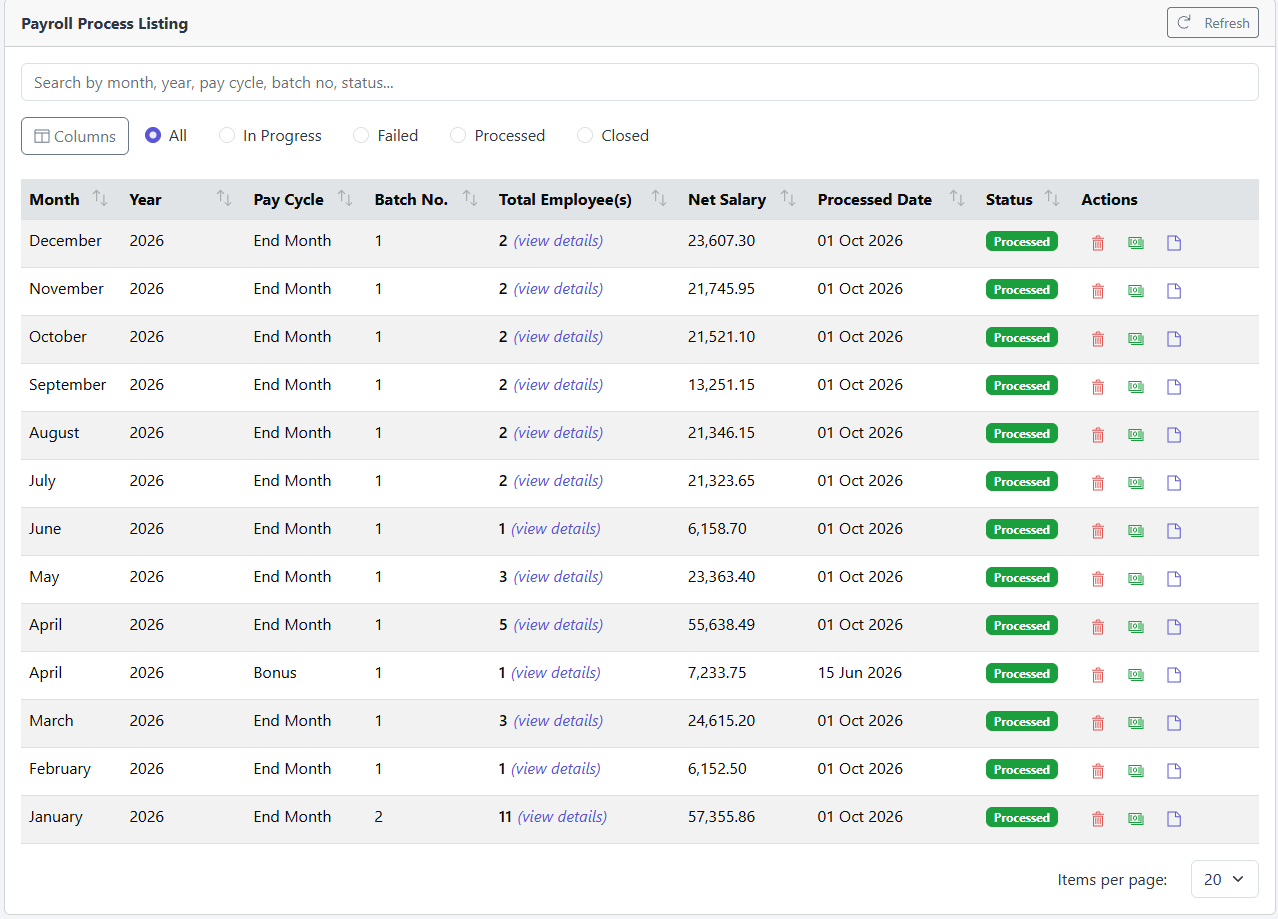Click the Month column header

54,200
